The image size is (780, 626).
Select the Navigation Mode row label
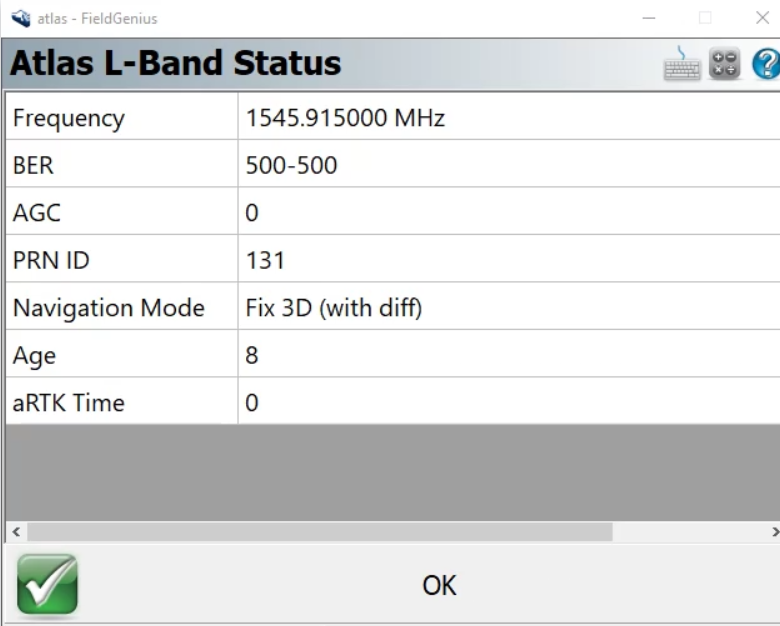[x=108, y=308]
